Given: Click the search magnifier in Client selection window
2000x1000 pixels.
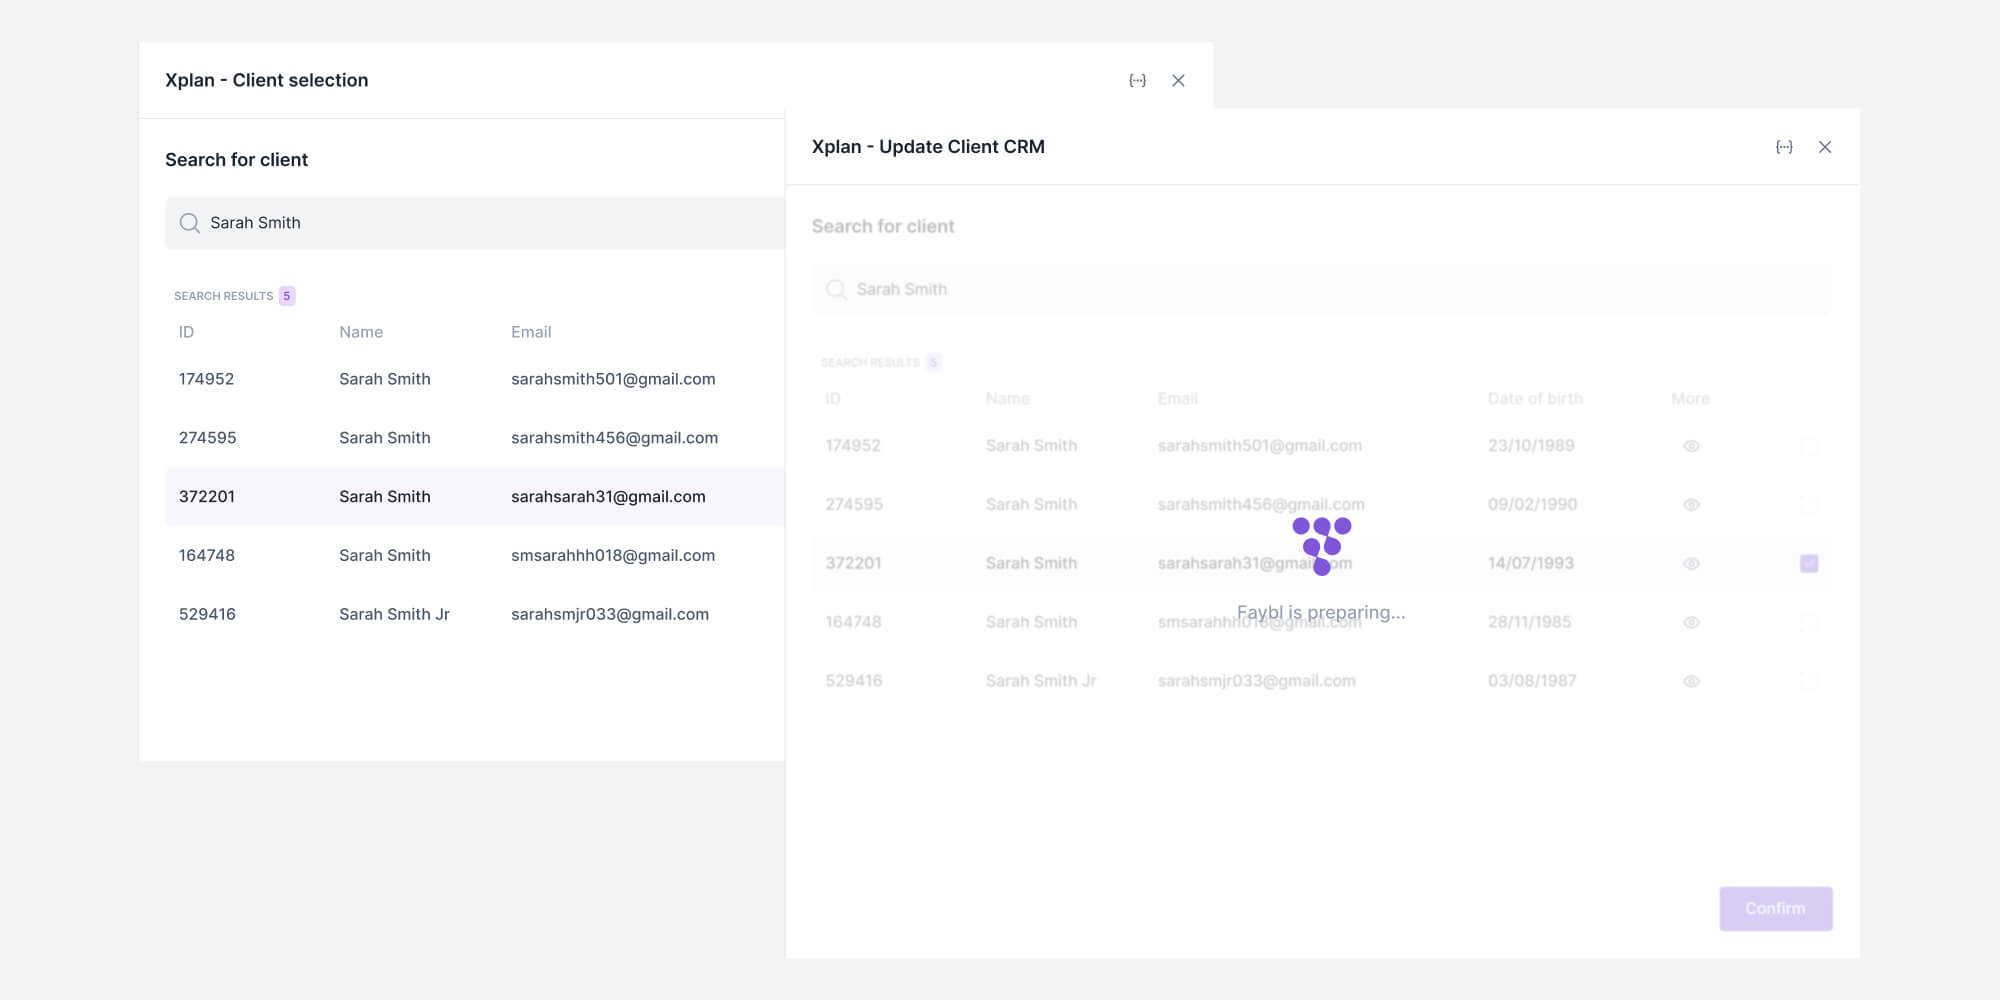Looking at the screenshot, I should [189, 223].
